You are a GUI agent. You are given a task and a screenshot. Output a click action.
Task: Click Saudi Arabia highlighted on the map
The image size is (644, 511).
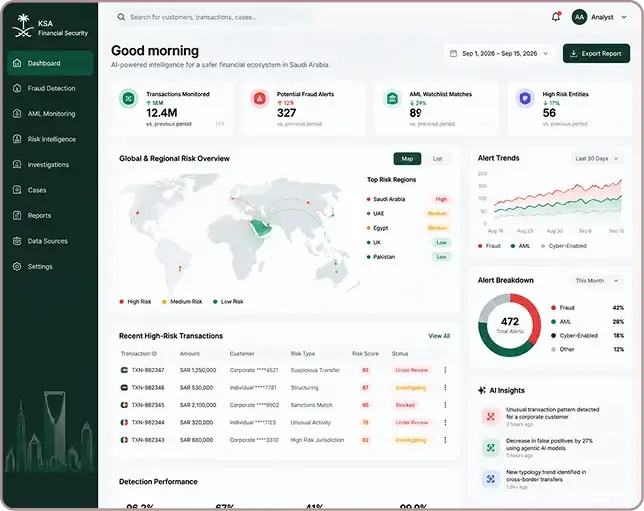pyautogui.click(x=260, y=227)
